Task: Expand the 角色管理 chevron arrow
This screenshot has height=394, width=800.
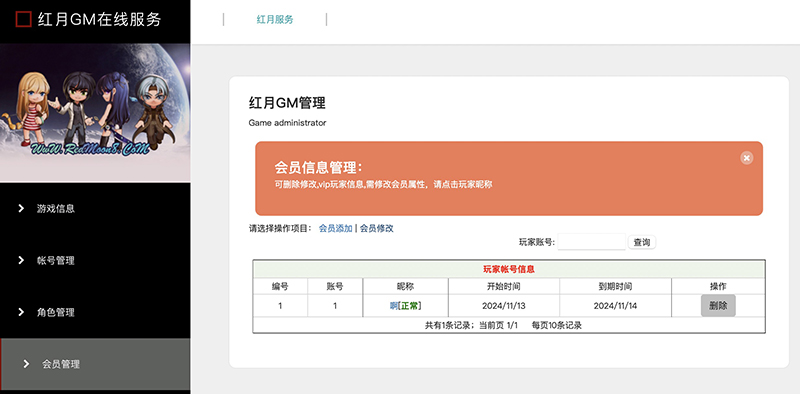Action: point(21,312)
